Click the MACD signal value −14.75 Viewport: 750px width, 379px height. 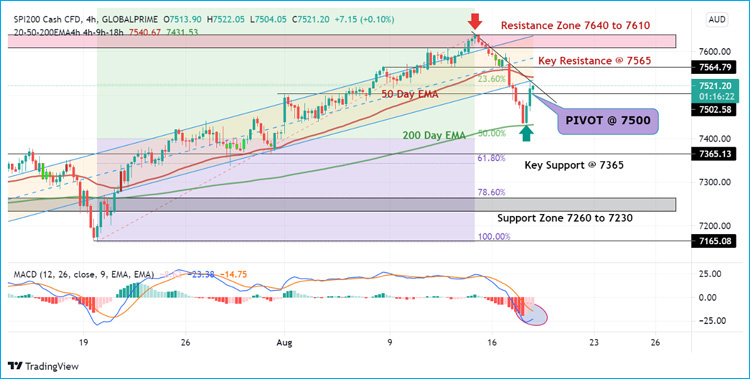[232, 275]
